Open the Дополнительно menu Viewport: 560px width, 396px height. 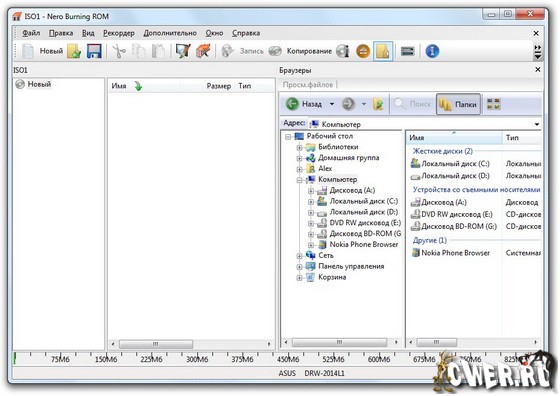(170, 33)
